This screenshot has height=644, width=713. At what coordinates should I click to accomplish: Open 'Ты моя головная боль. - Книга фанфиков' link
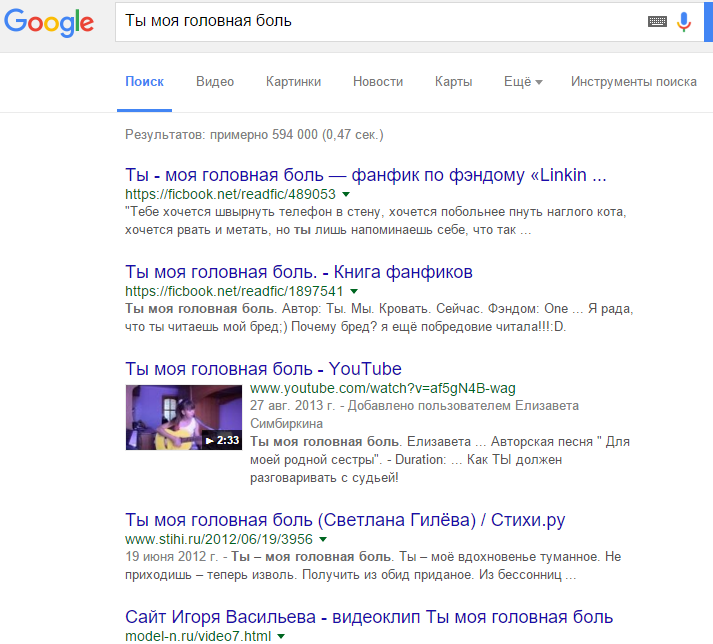point(299,272)
